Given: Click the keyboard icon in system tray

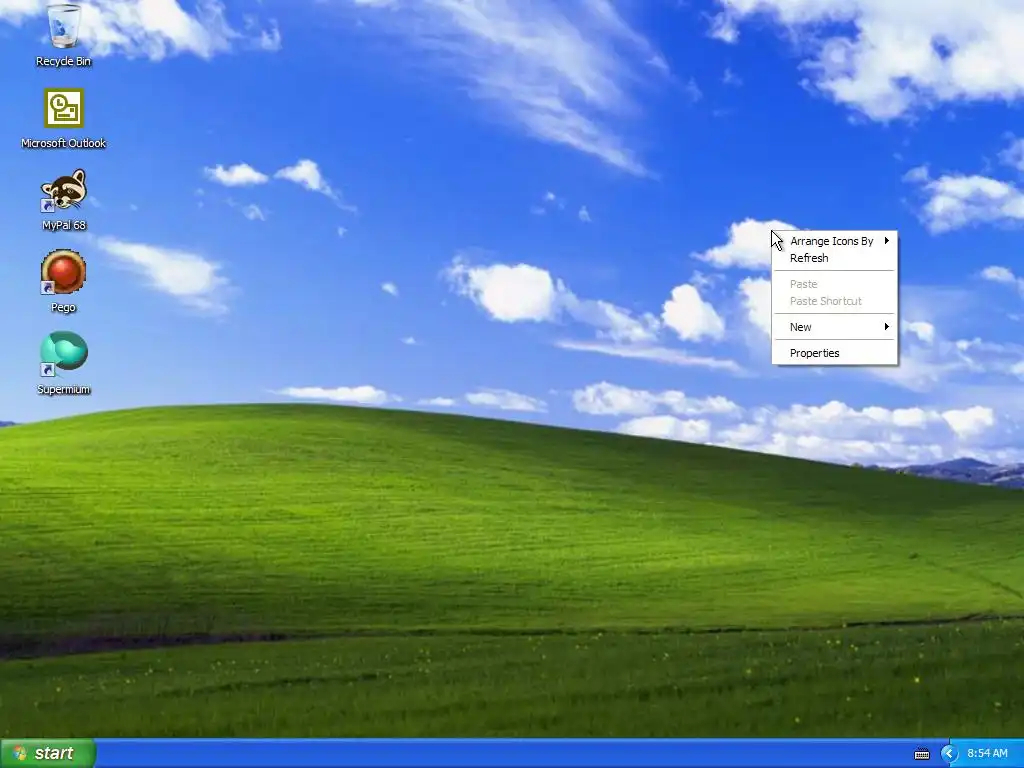Looking at the screenshot, I should coord(921,754).
